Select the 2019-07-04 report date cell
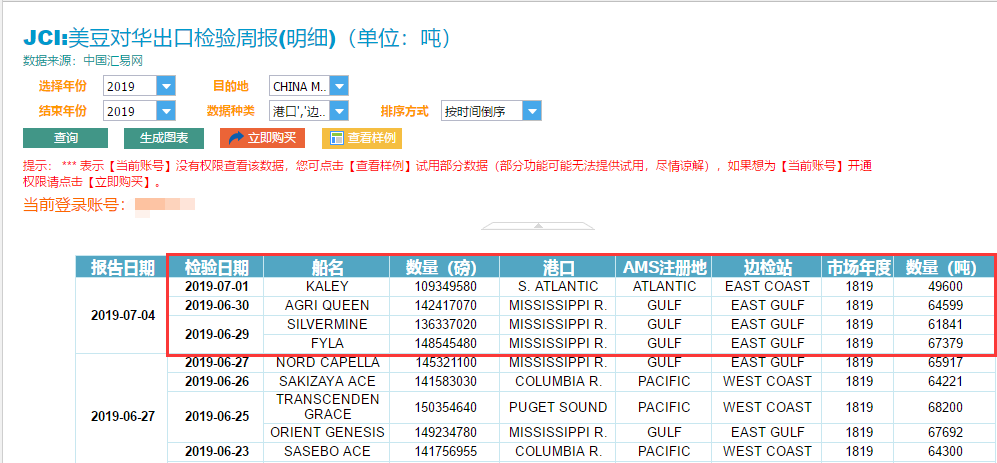 coord(122,315)
